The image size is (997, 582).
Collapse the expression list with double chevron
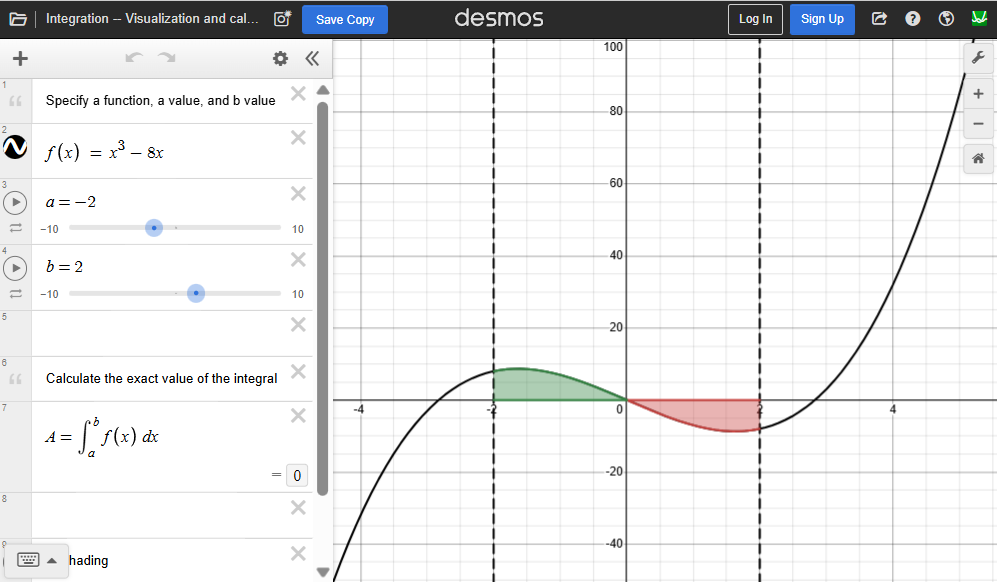click(x=312, y=59)
